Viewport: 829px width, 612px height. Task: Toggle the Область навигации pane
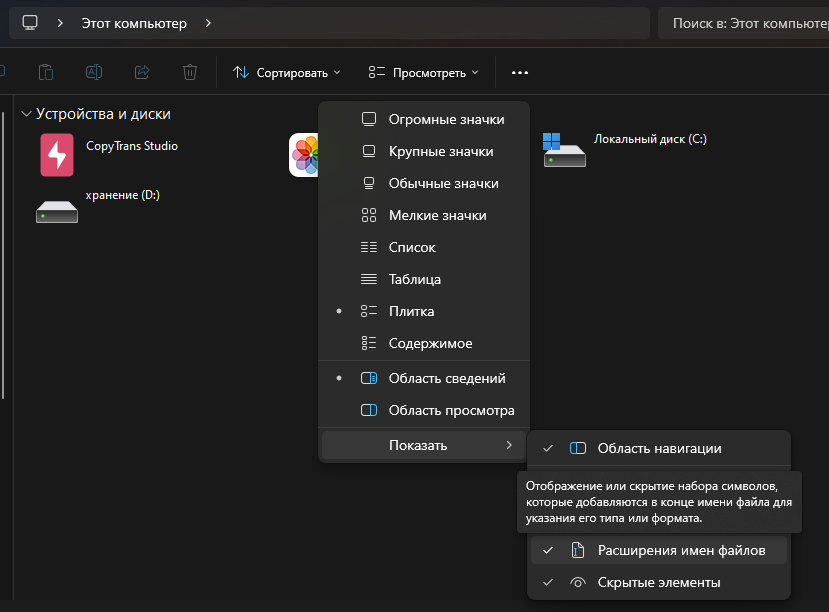tap(658, 448)
